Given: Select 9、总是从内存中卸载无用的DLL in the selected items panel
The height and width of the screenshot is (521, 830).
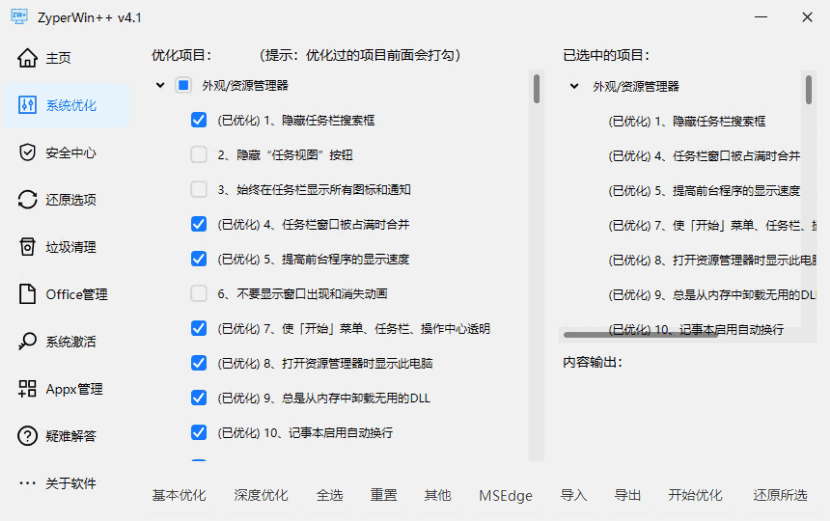Looking at the screenshot, I should coord(712,294).
